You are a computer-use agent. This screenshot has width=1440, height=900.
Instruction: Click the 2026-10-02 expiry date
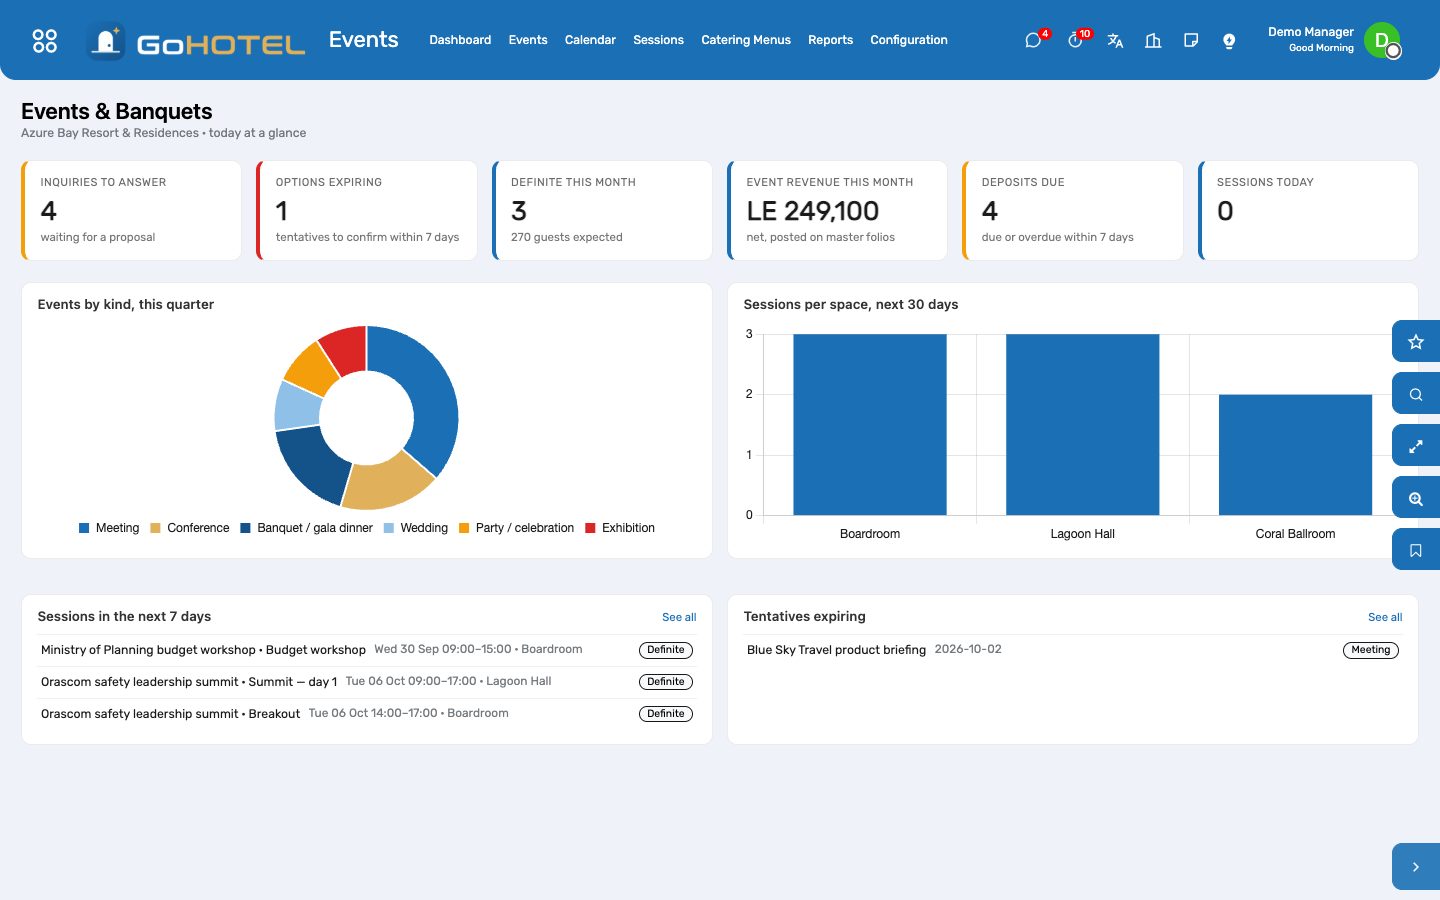(x=968, y=649)
